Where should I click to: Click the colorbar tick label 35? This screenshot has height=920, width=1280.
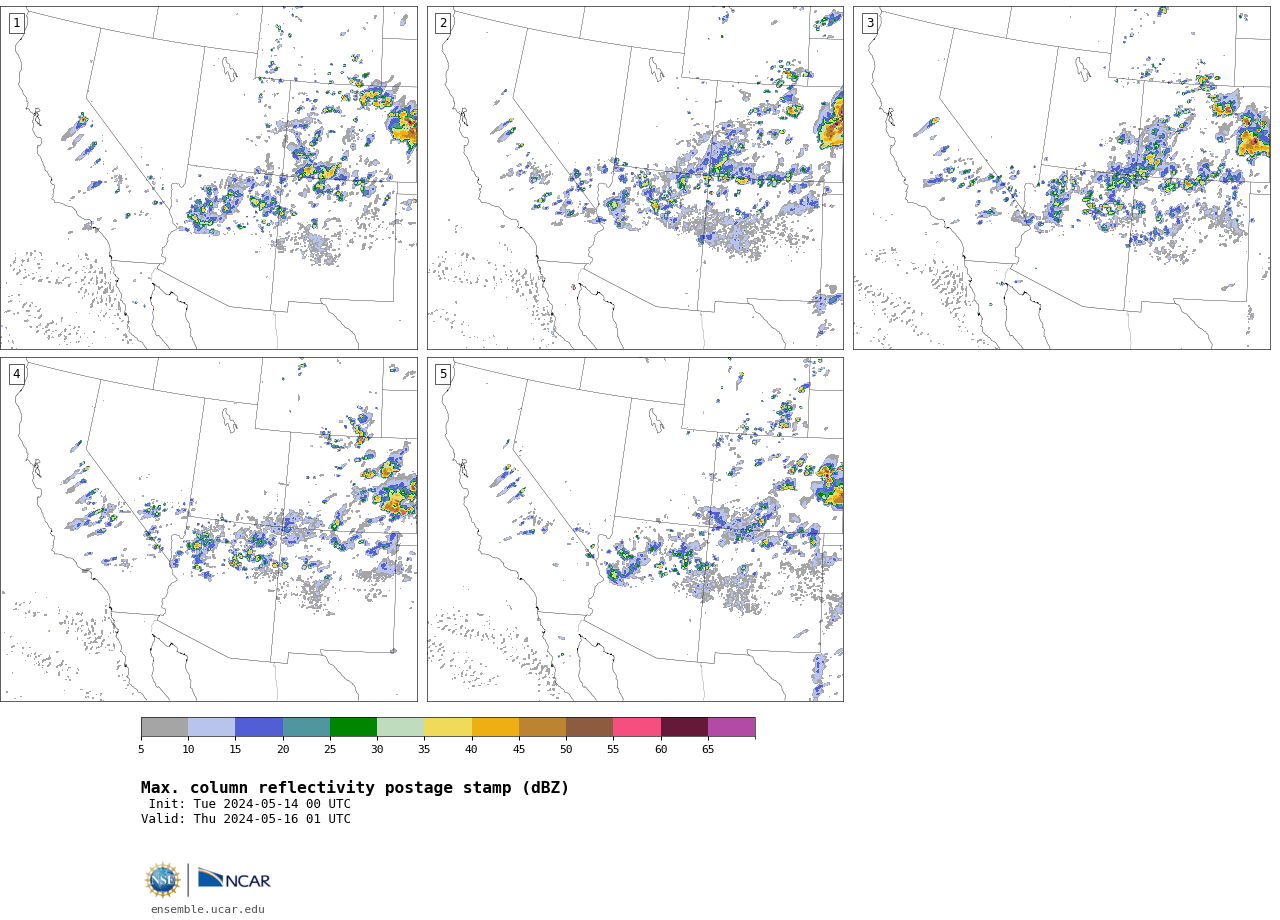tap(424, 750)
